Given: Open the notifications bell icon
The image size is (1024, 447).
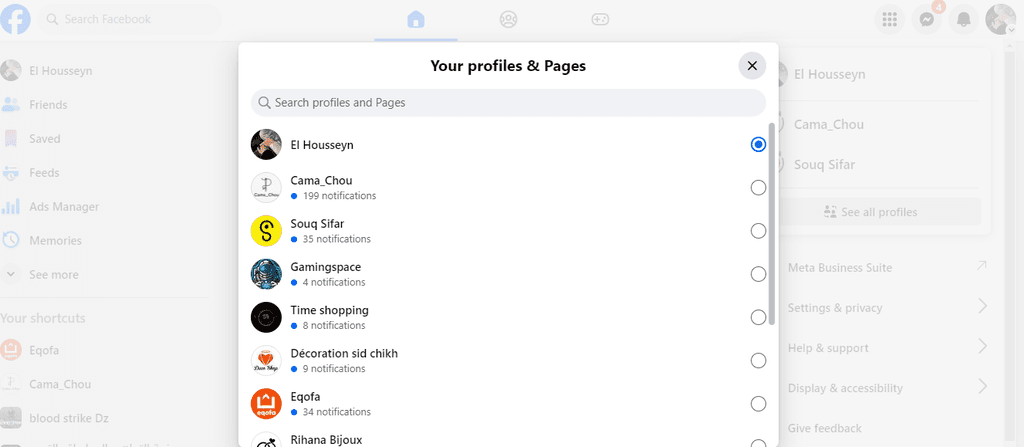Looking at the screenshot, I should point(963,20).
